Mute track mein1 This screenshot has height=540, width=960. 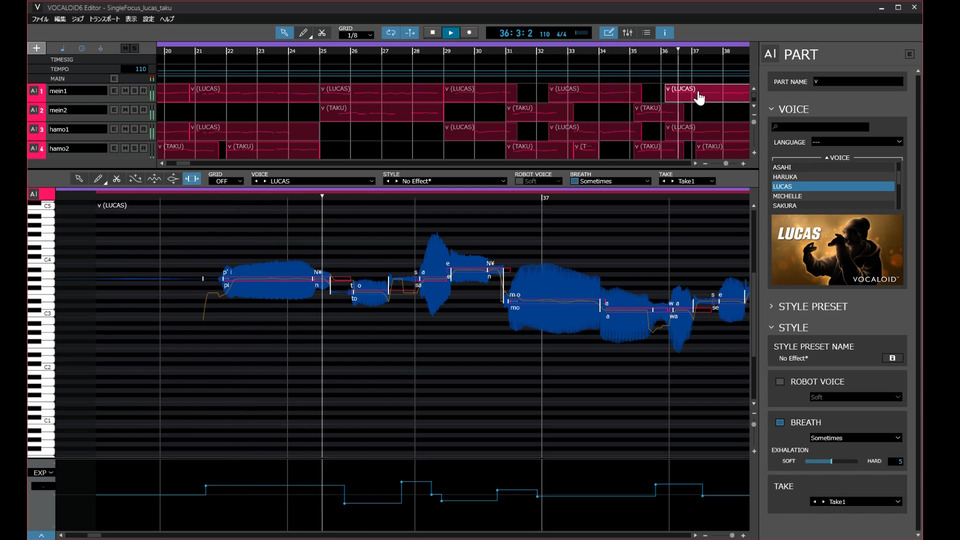125,91
